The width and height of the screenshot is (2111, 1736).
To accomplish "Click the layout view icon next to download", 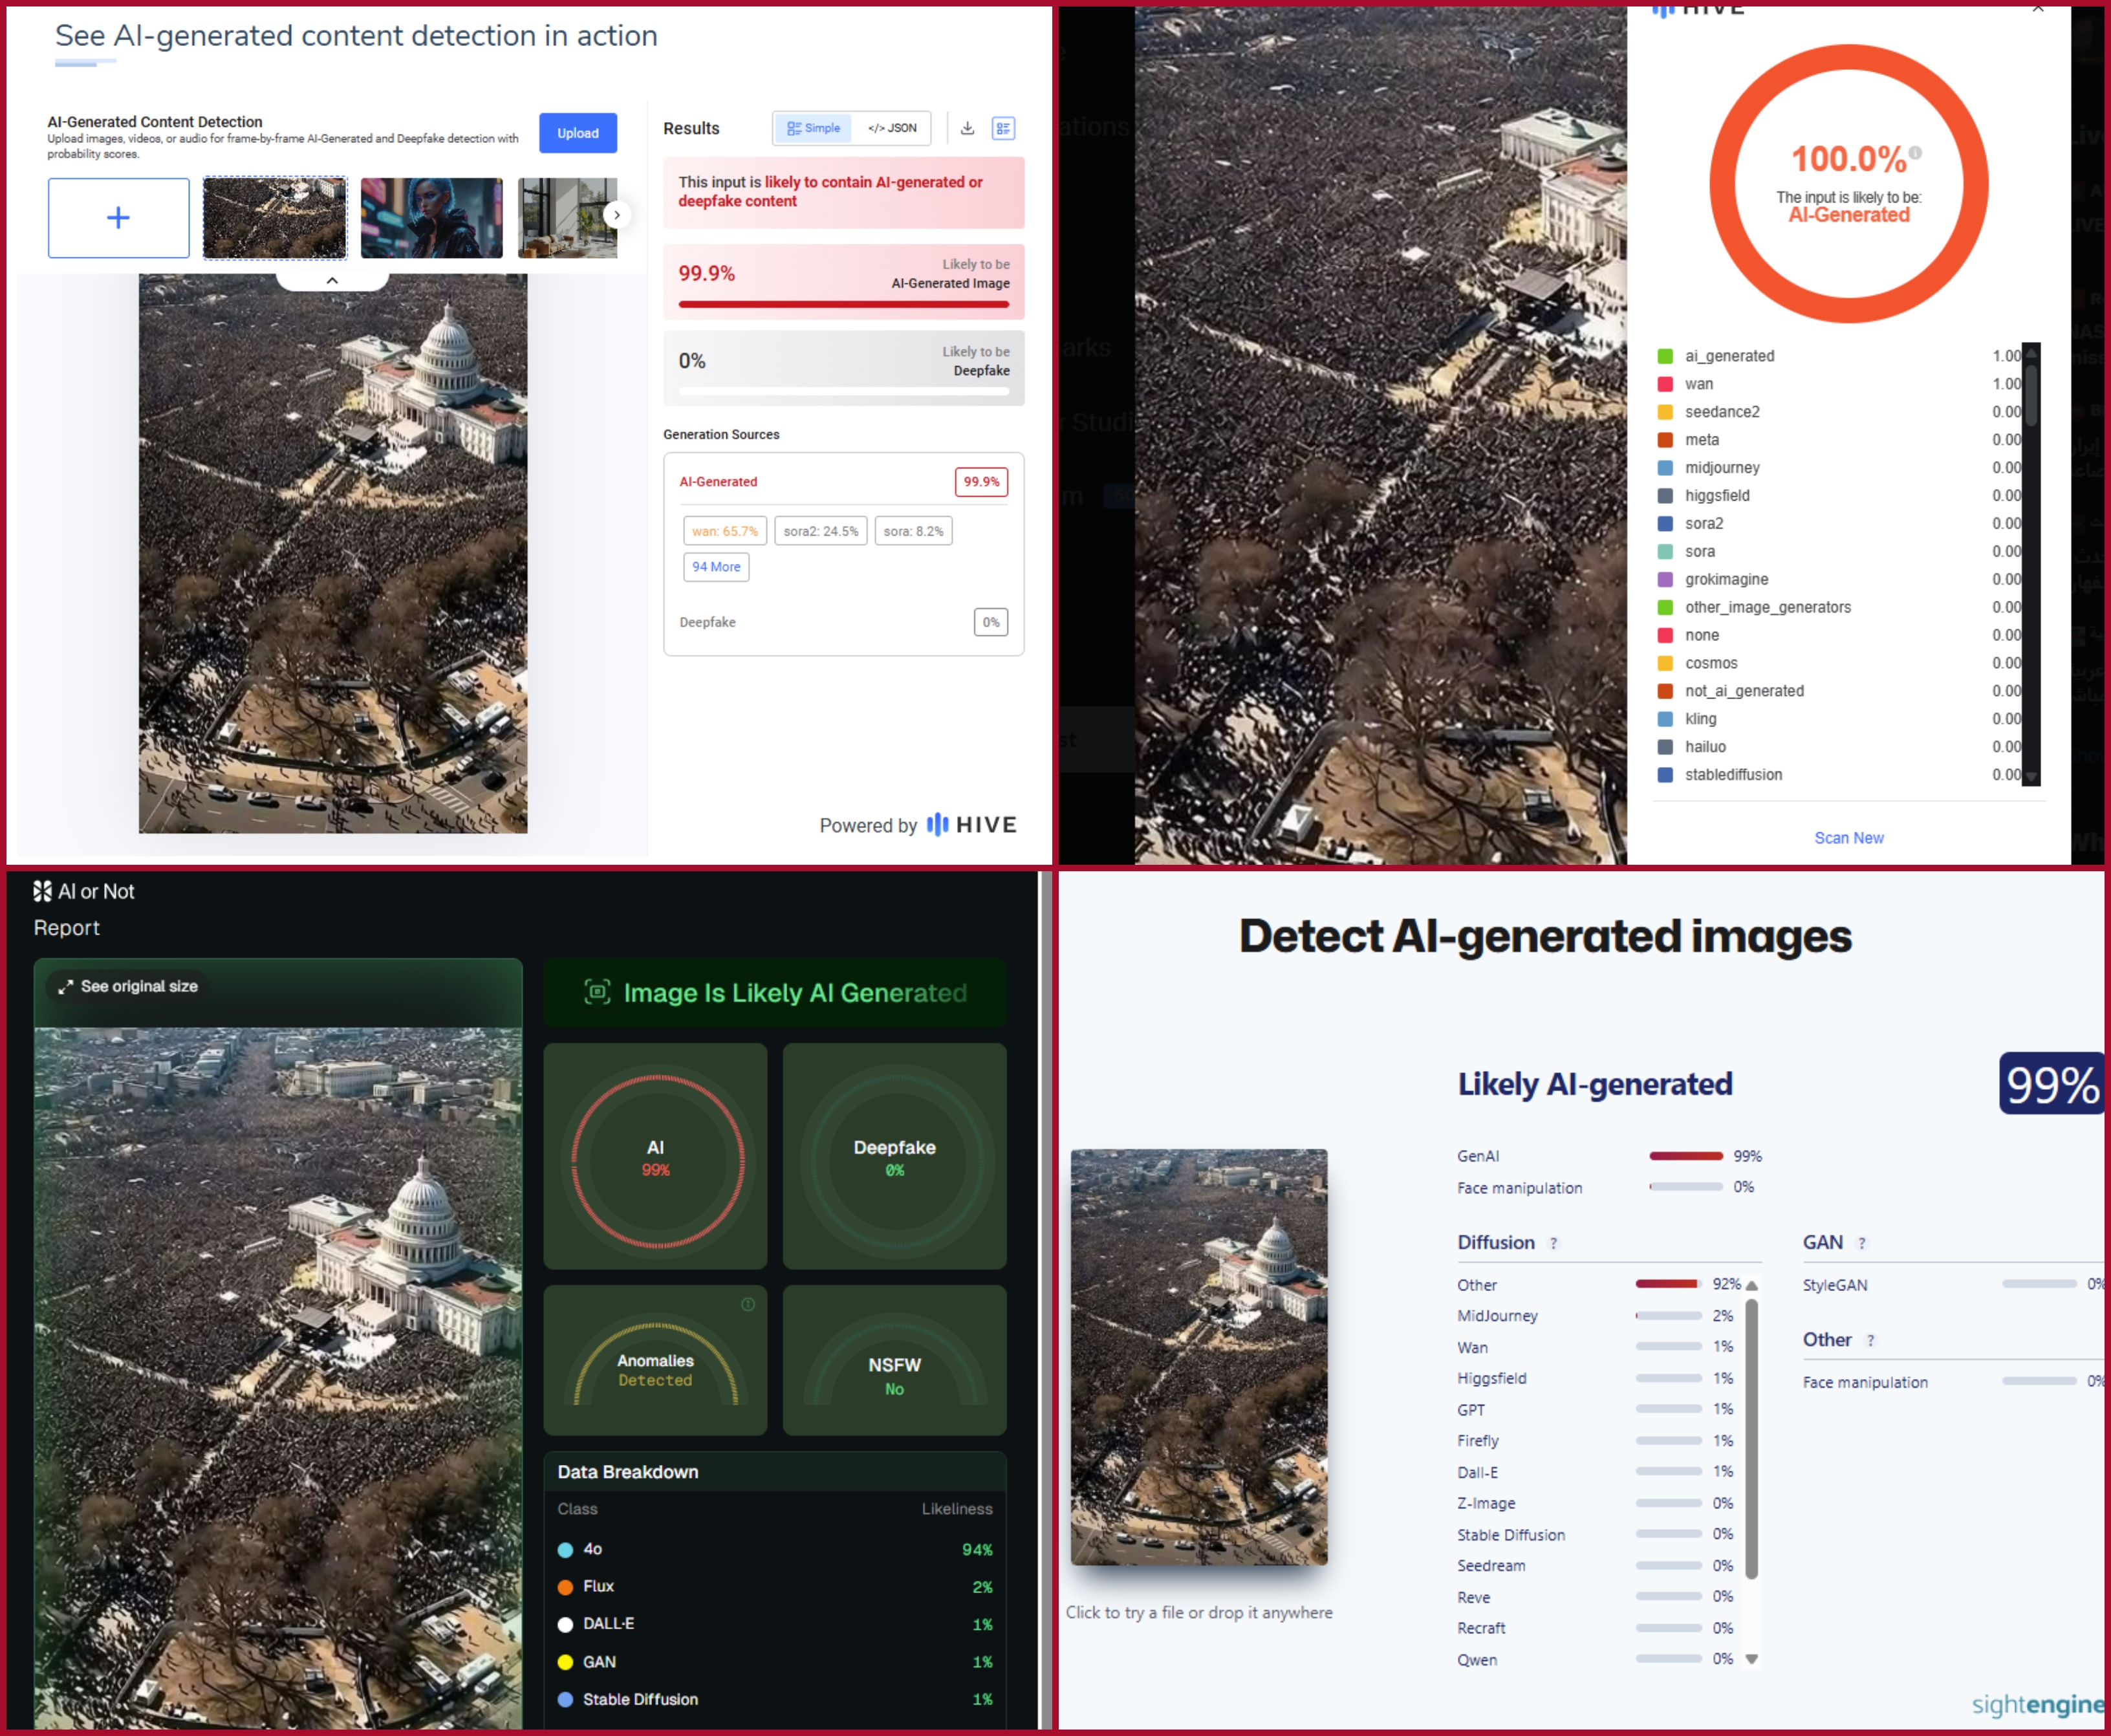I will (1003, 128).
